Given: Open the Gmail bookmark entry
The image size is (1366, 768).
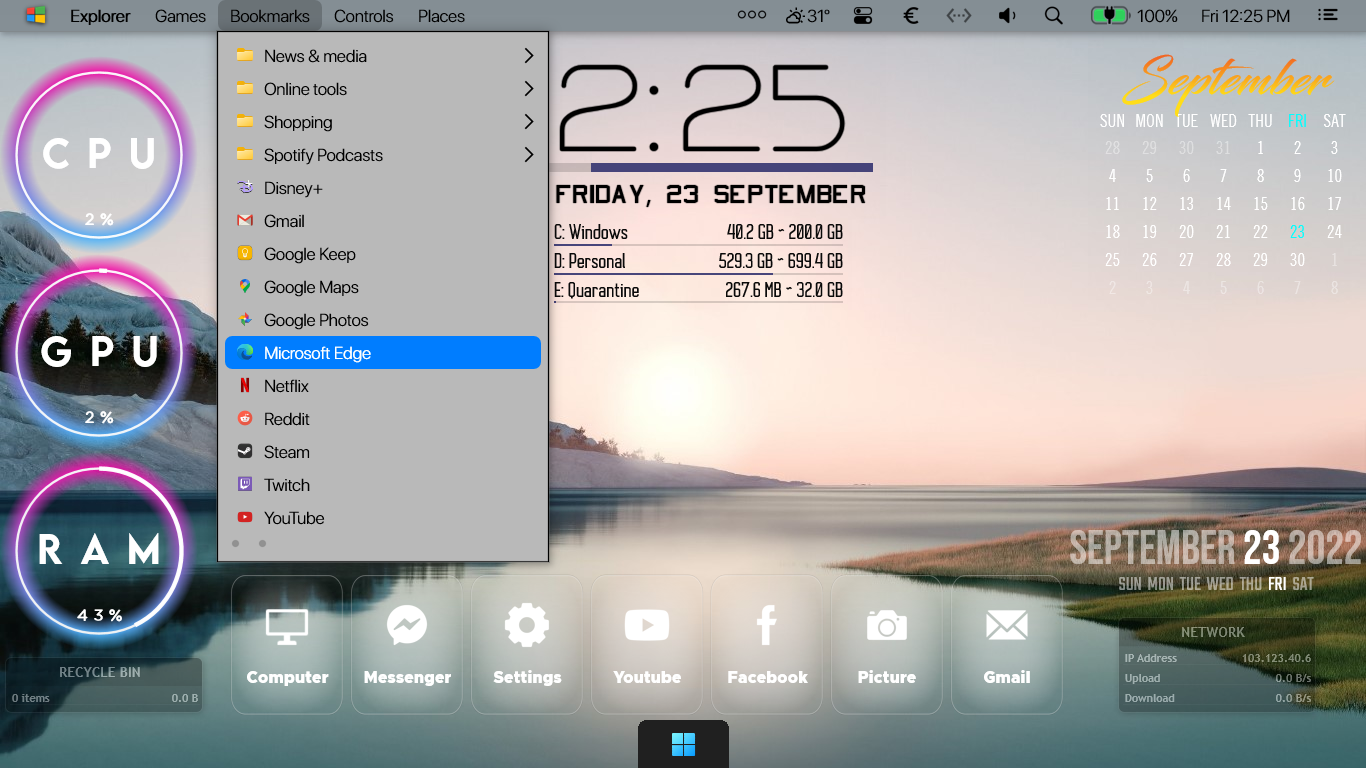Looking at the screenshot, I should [383, 221].
